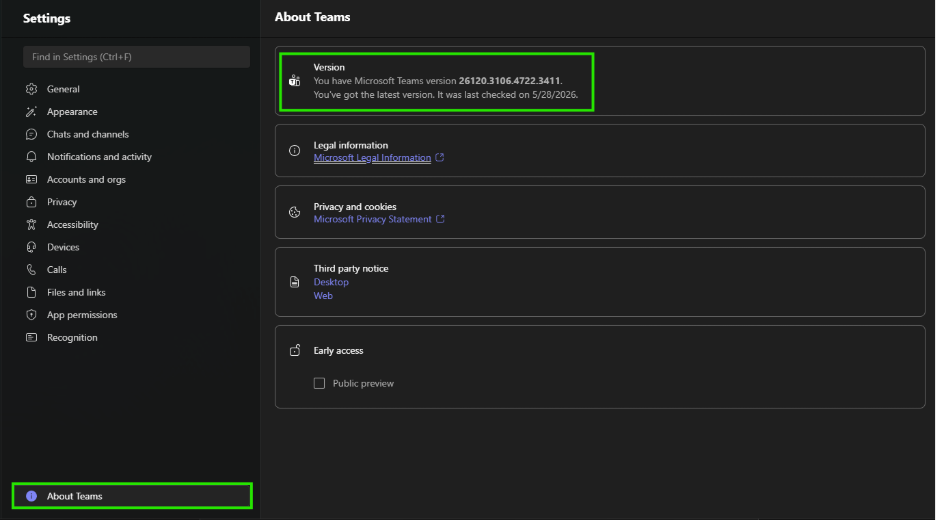
Task: Click the document icon beside Third party notice
Action: [x=294, y=282]
